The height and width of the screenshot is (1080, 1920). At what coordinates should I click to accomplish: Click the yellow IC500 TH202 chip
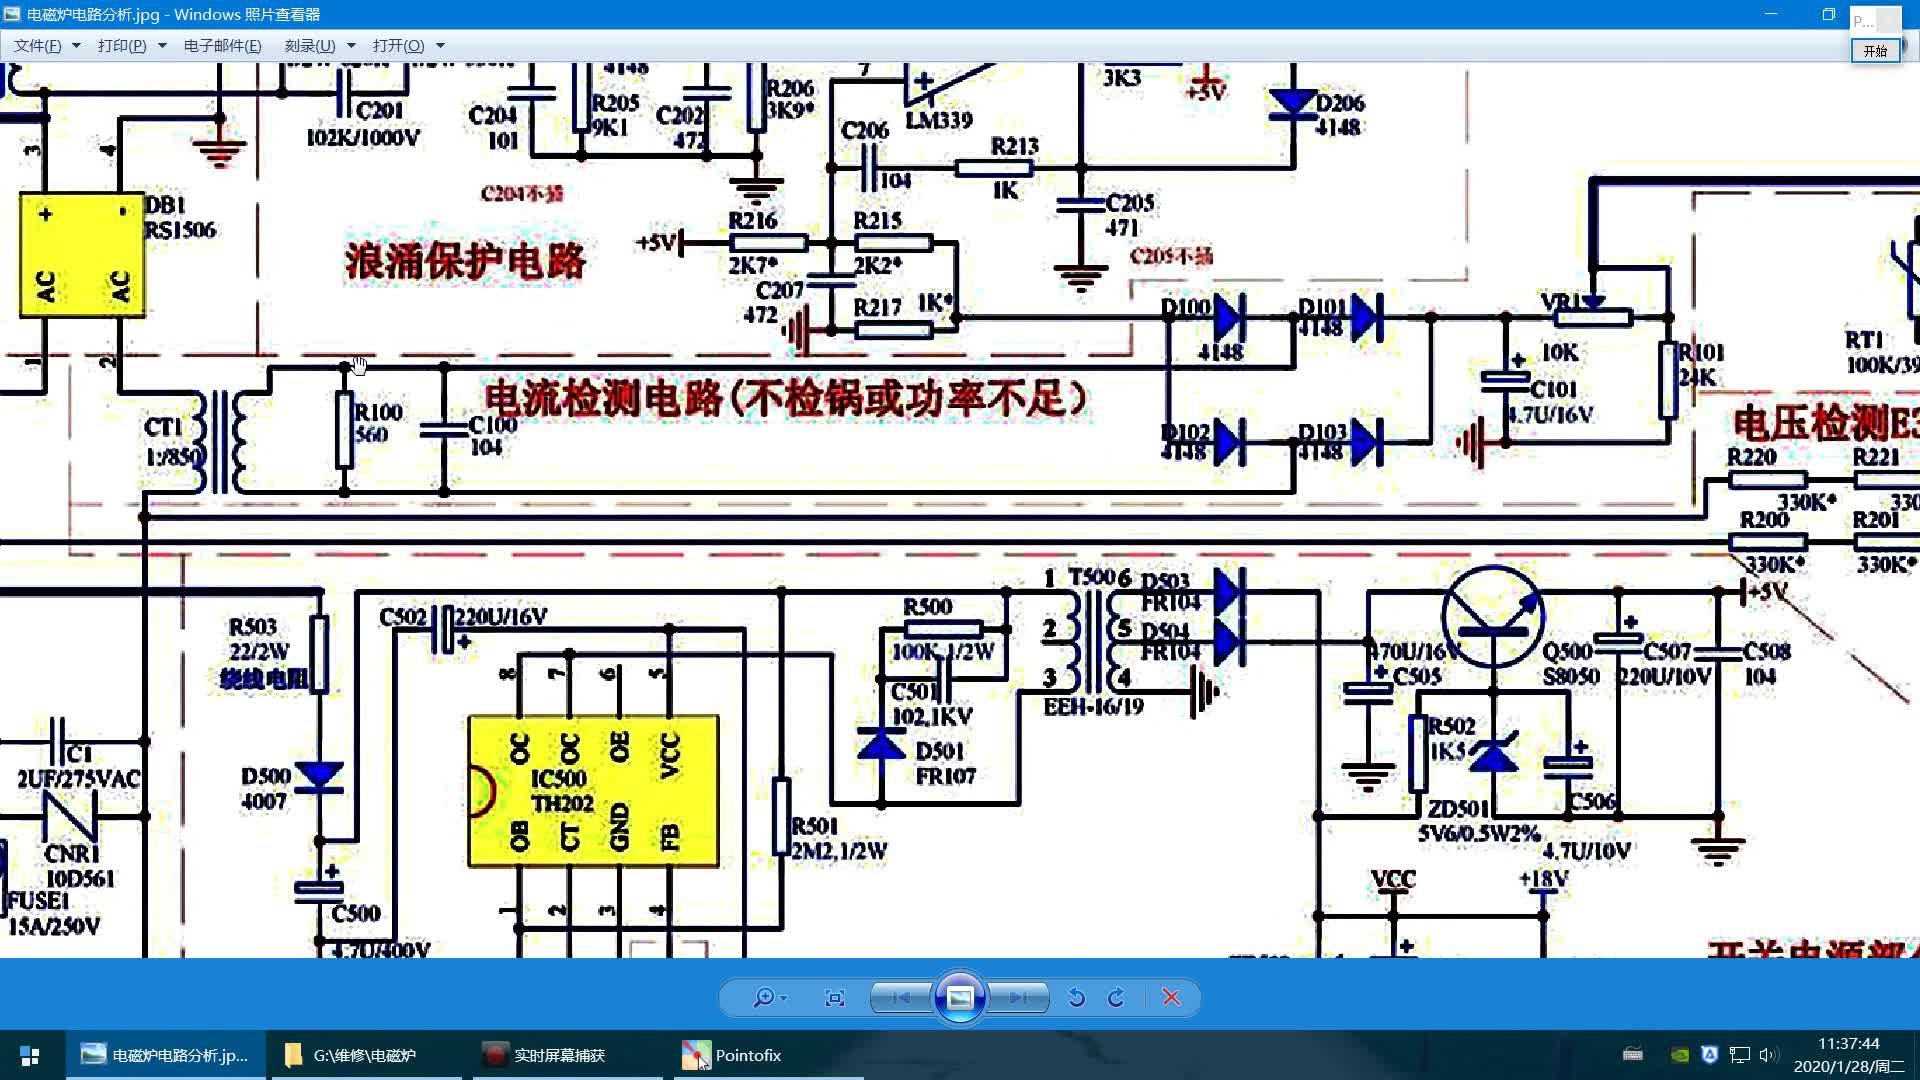click(593, 791)
